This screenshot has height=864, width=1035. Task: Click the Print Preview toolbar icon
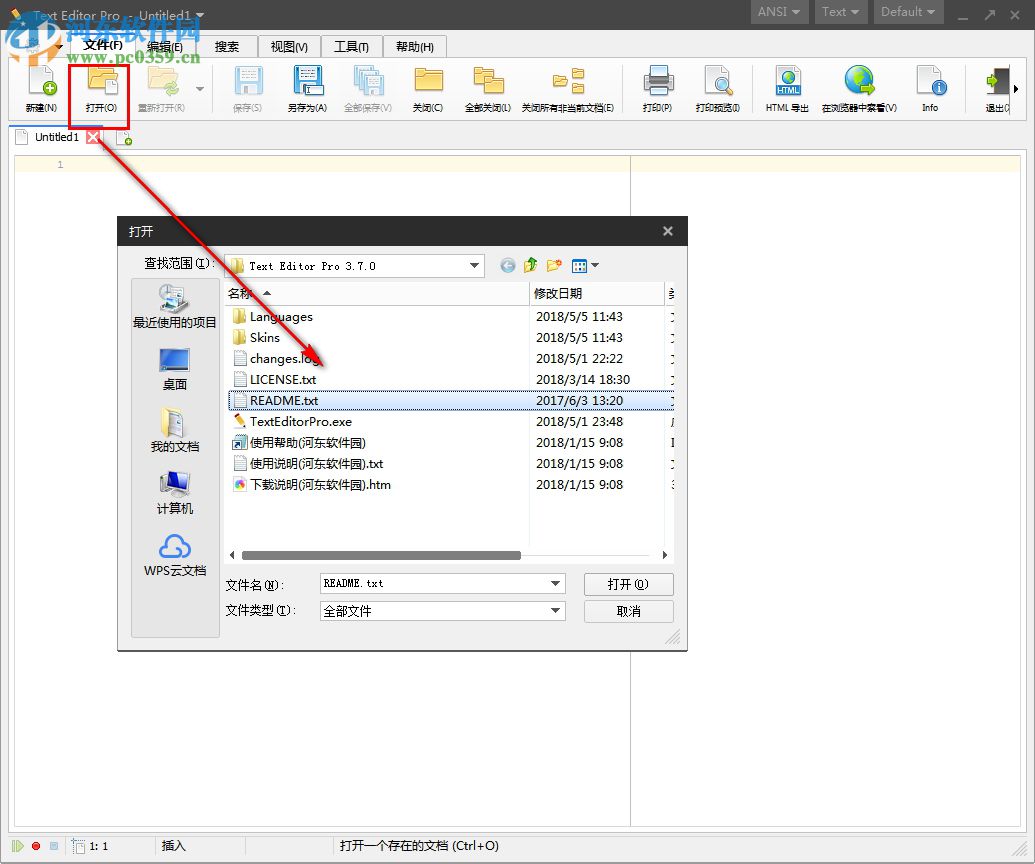tap(718, 88)
